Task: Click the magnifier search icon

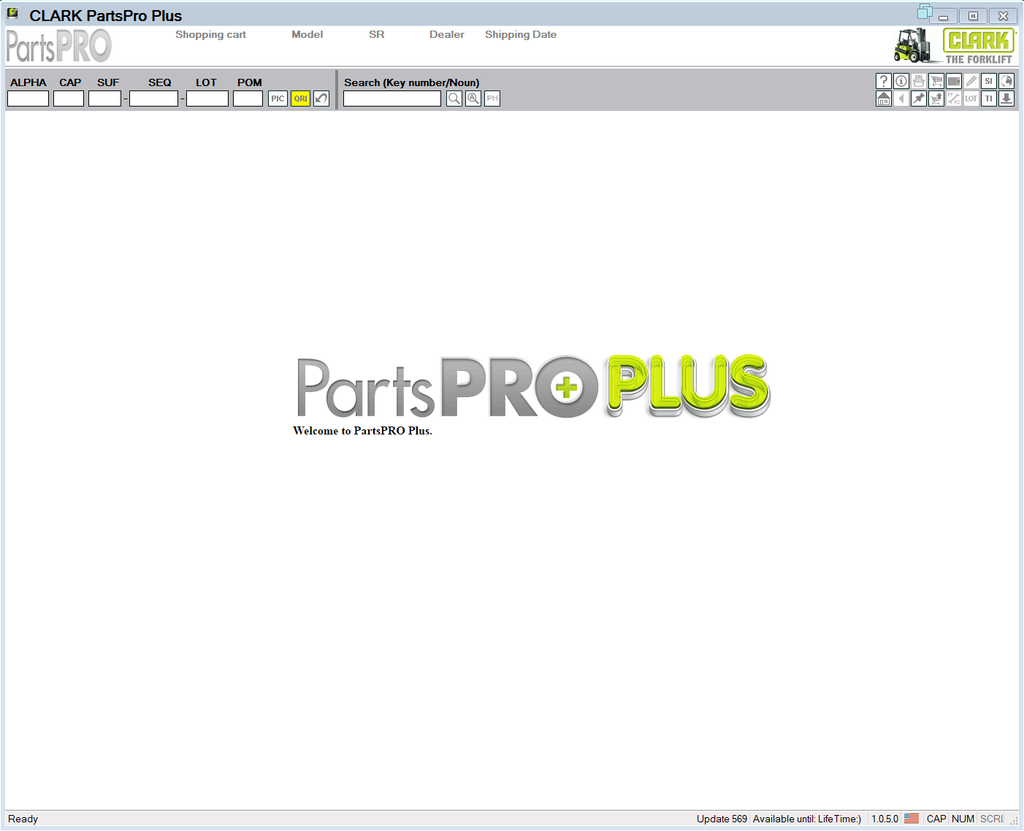Action: [x=454, y=98]
